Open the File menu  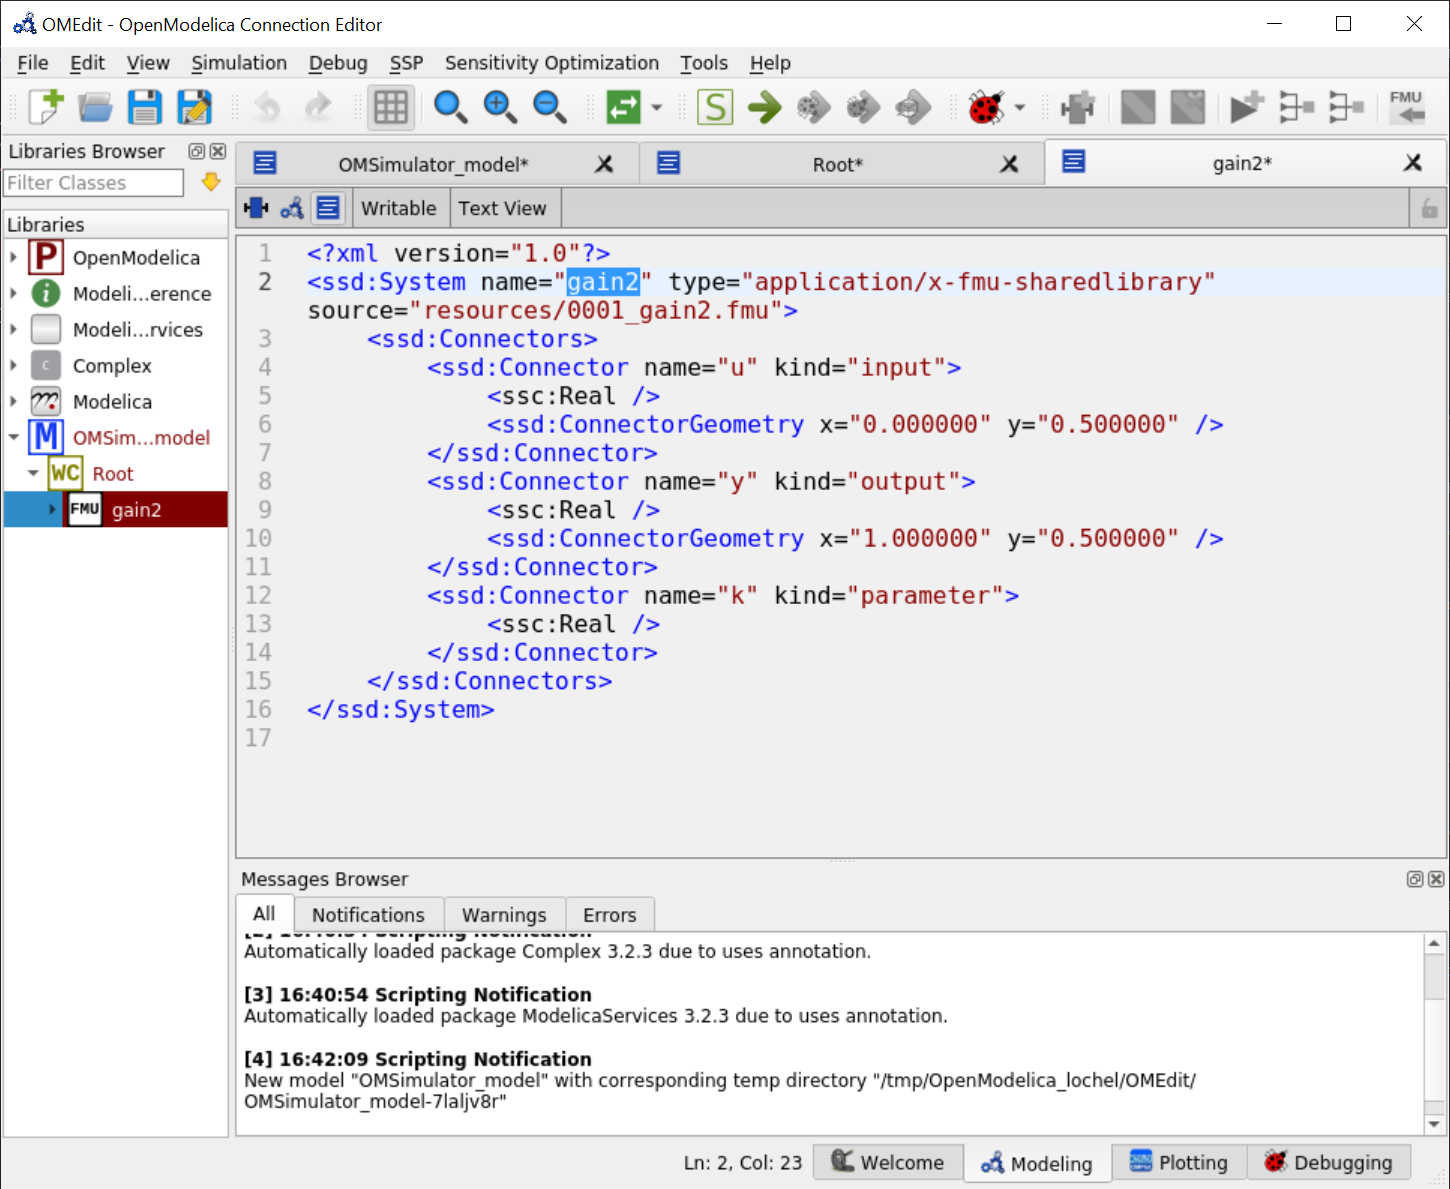tap(33, 63)
